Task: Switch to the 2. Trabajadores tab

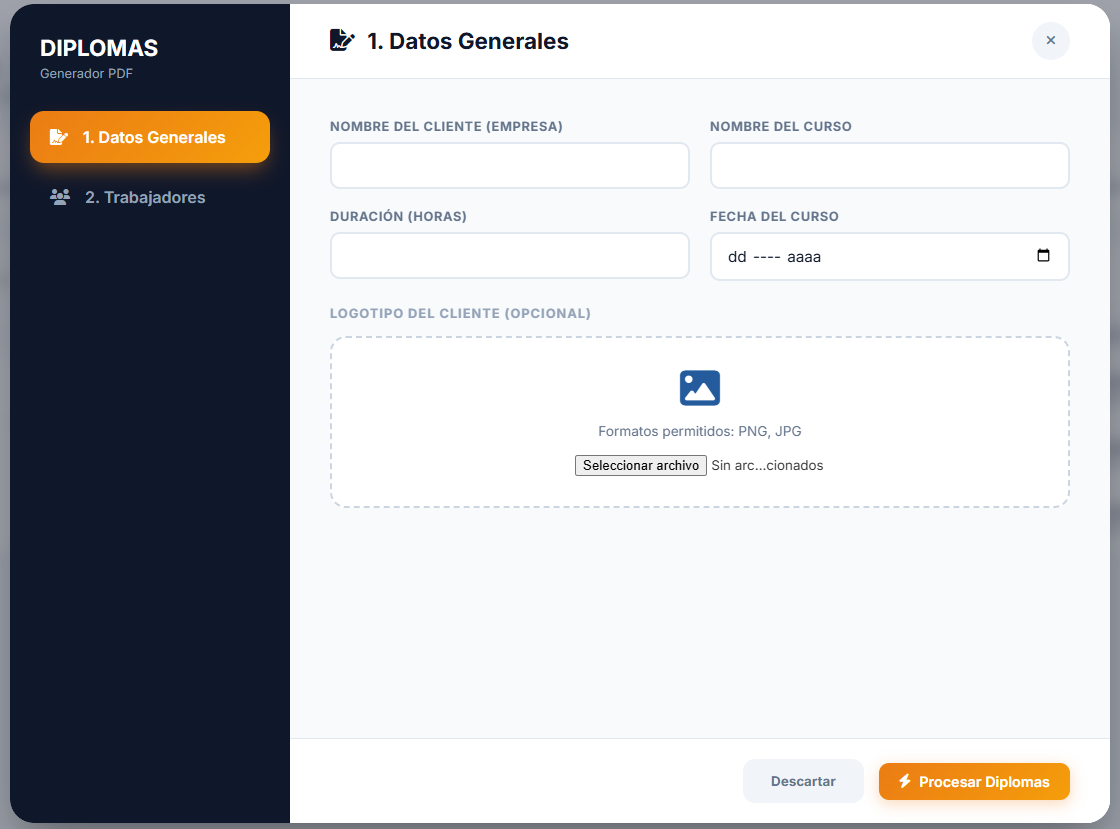Action: tap(150, 197)
